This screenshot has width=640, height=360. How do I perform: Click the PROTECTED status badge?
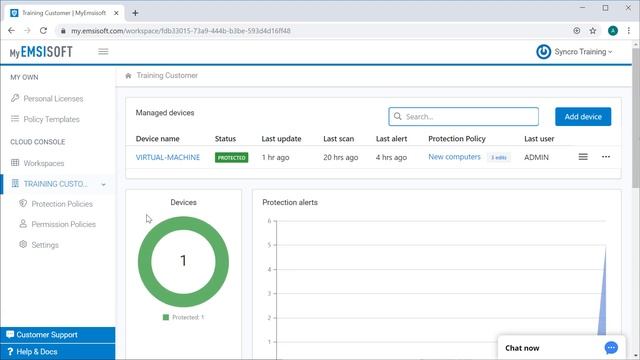(x=231, y=158)
